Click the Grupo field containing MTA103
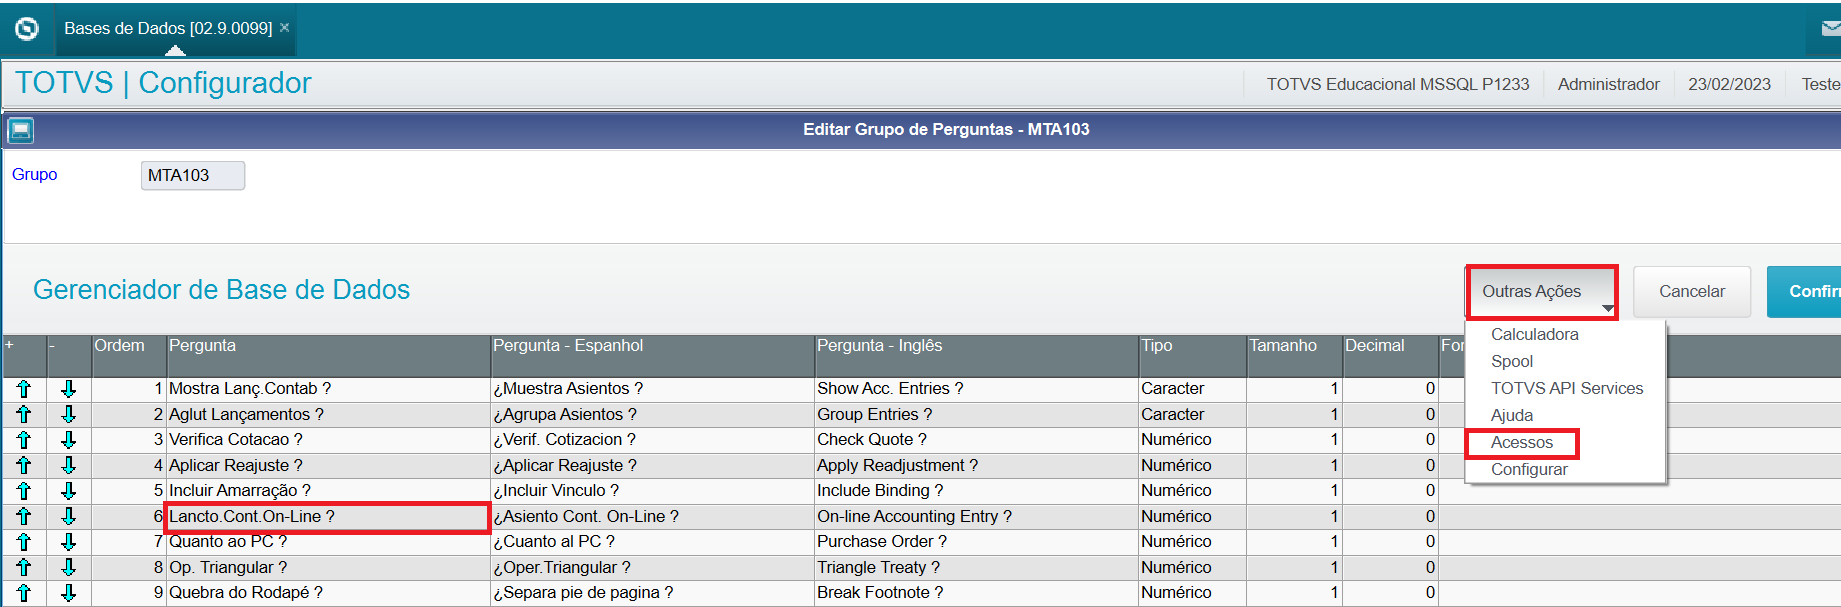Viewport: 1841px width, 607px height. [193, 175]
